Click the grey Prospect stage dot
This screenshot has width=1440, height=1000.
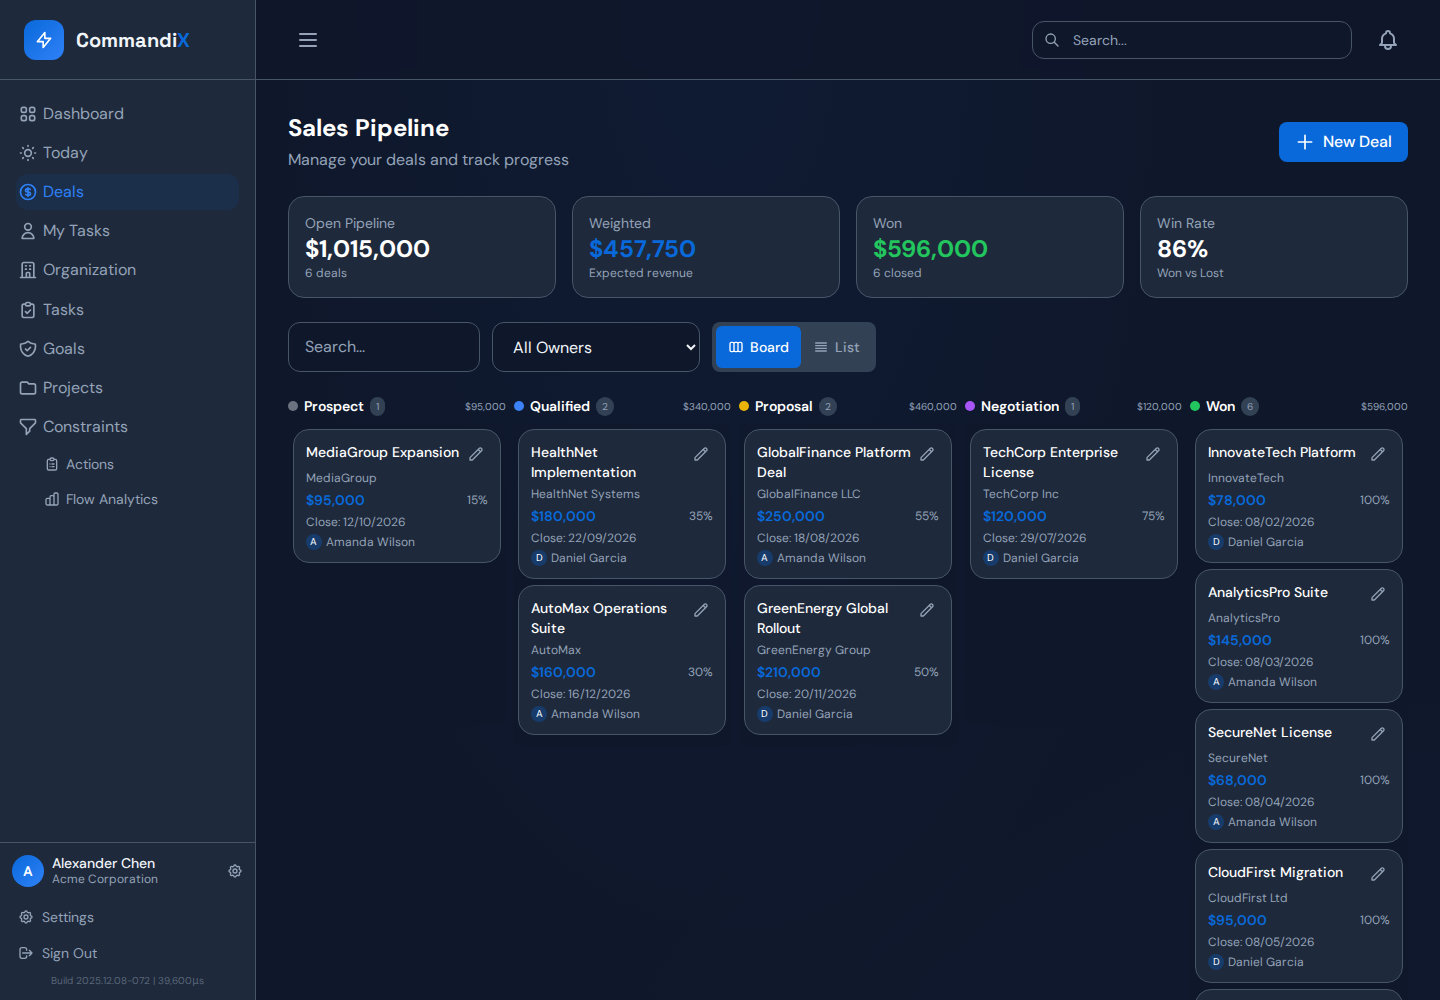pyautogui.click(x=293, y=406)
